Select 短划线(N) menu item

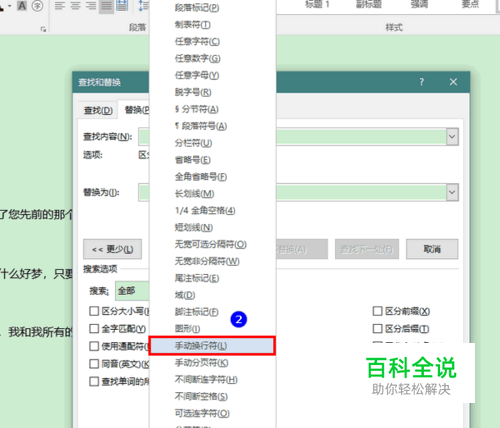(212, 227)
